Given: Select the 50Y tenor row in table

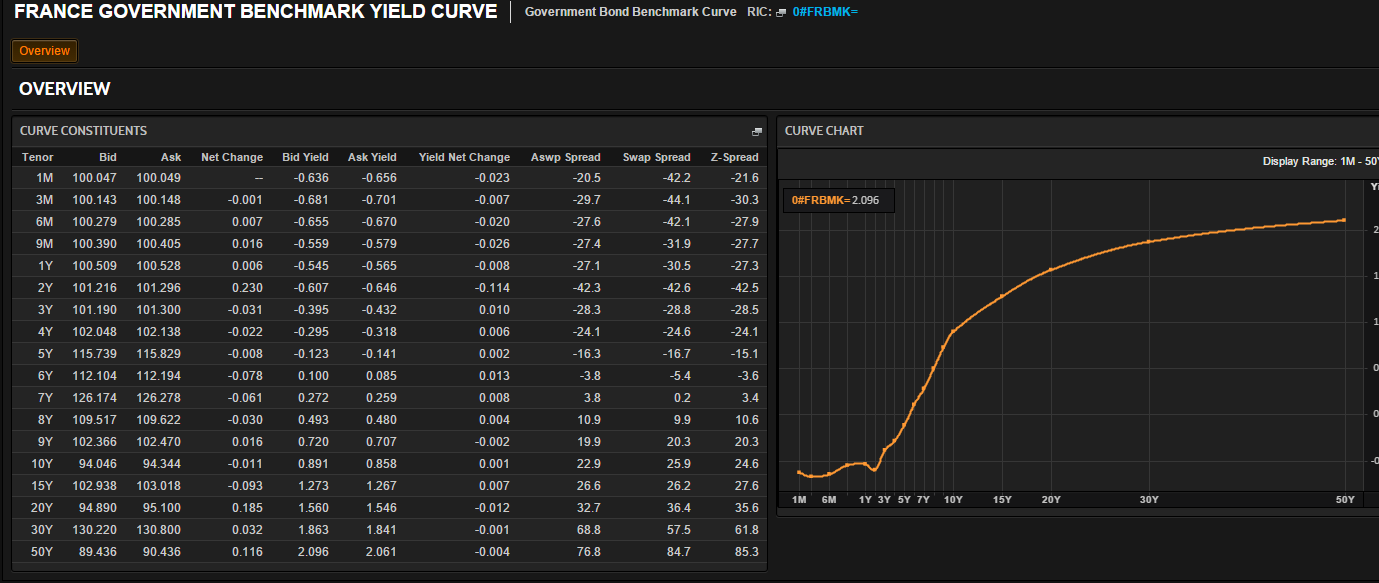Looking at the screenshot, I should click(390, 552).
